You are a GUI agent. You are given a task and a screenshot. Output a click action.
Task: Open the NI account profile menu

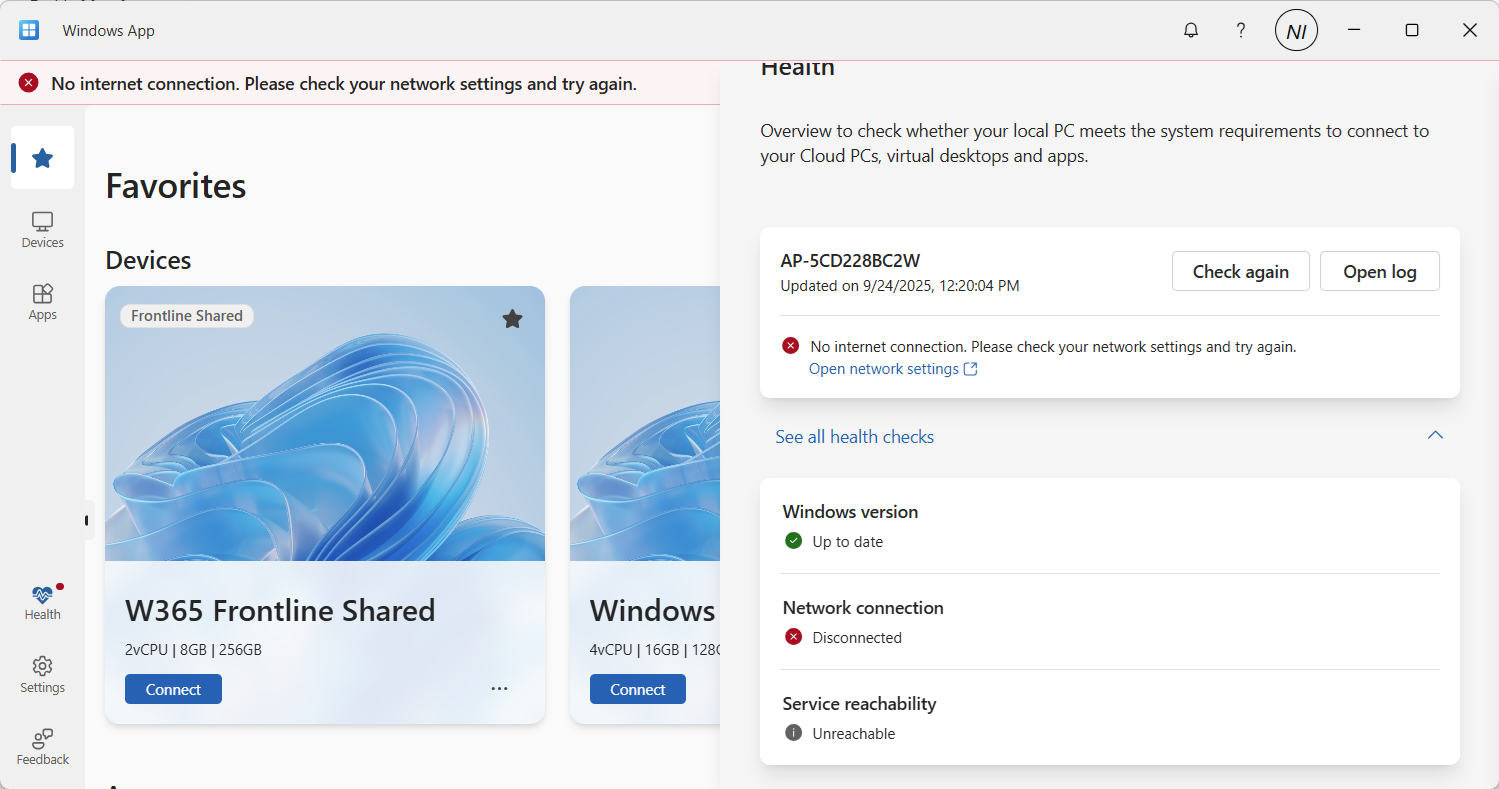[1296, 31]
